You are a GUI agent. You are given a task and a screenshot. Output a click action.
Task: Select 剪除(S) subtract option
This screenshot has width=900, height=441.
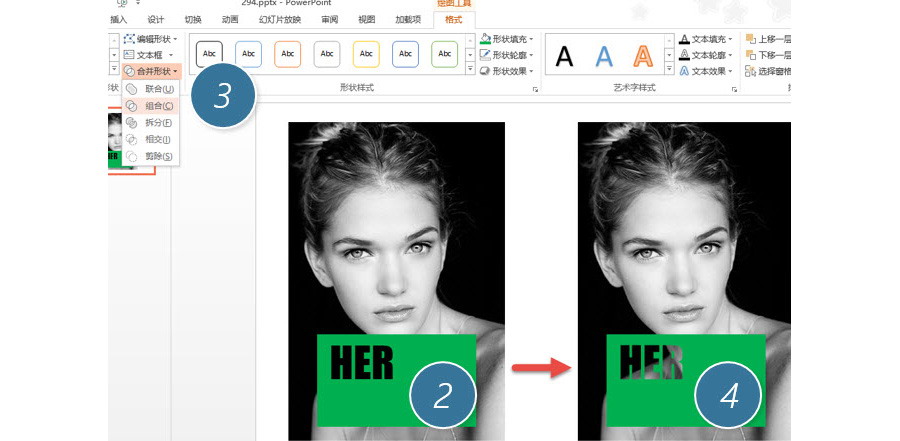(x=151, y=156)
